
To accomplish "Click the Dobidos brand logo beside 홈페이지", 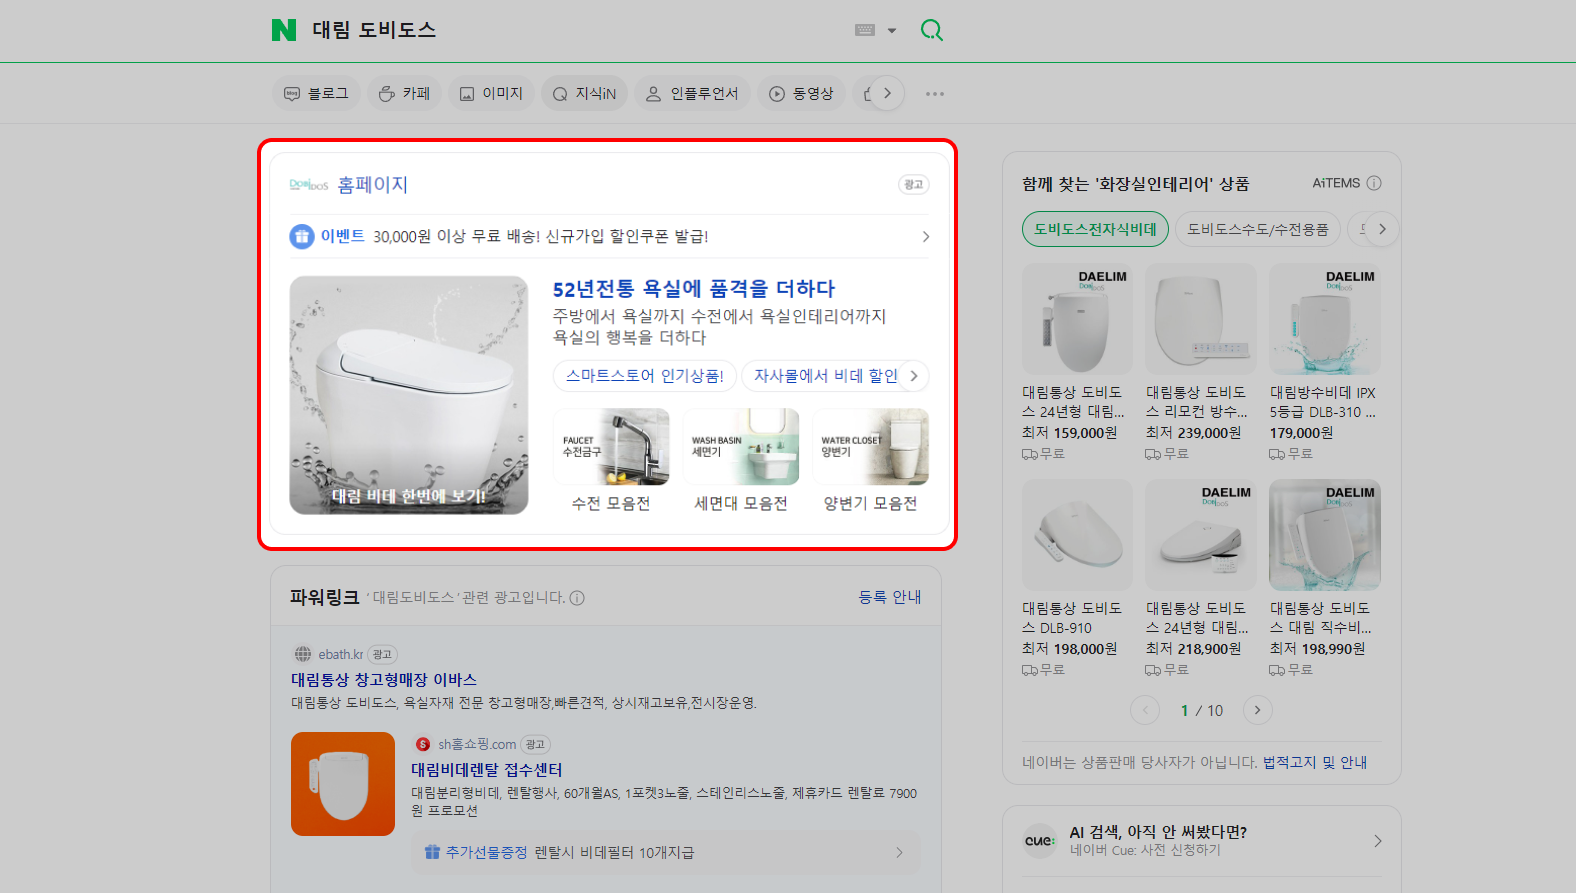I will (309, 185).
